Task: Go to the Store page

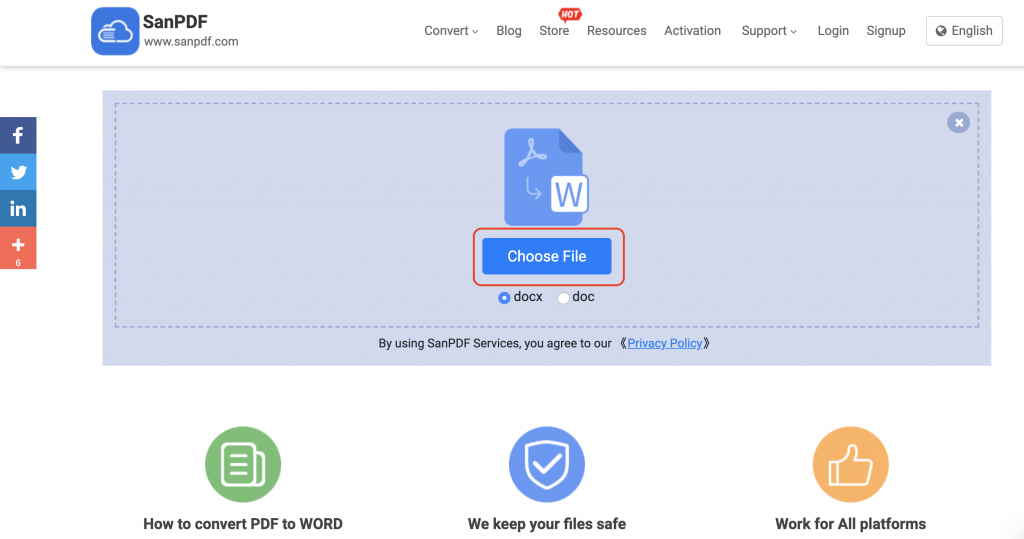Action: tap(554, 31)
